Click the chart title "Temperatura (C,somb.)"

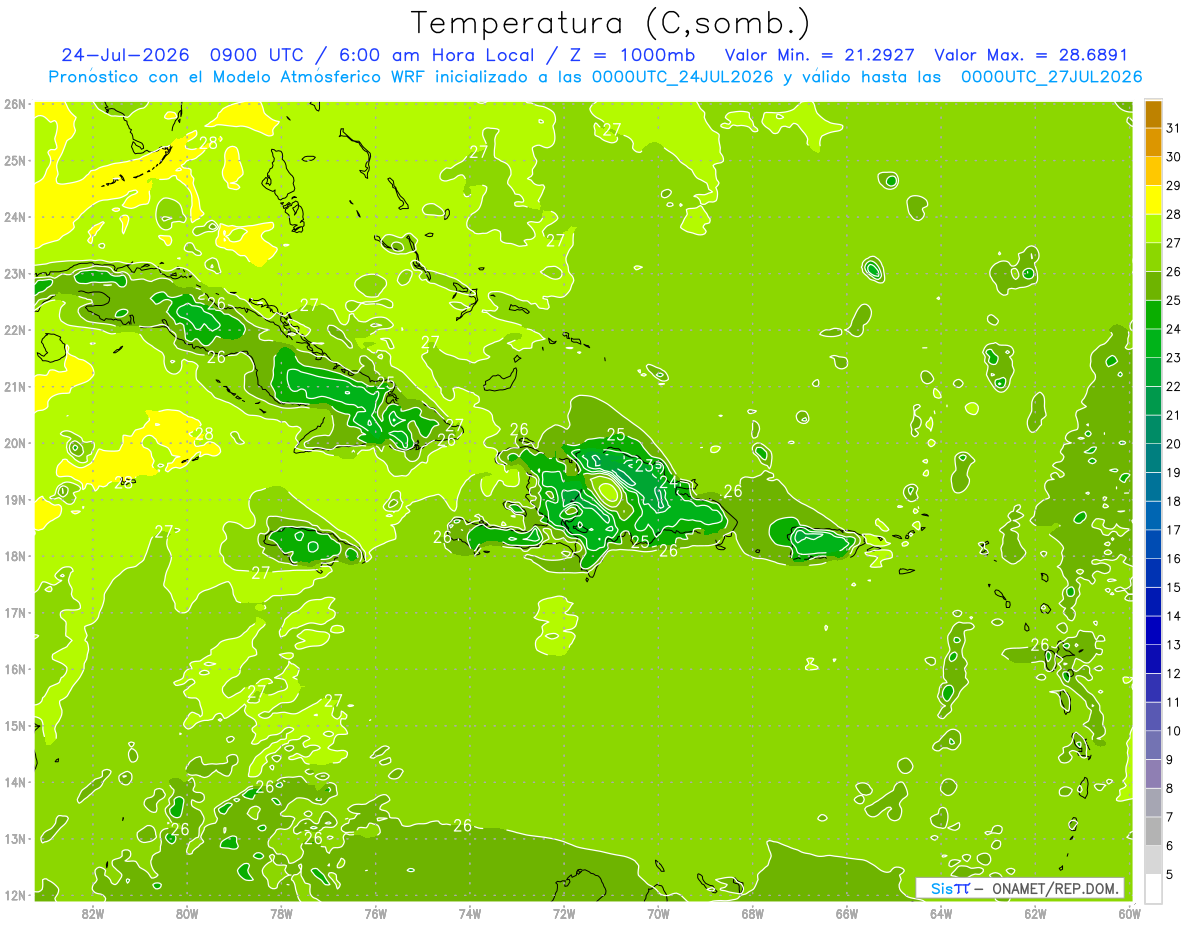[611, 23]
